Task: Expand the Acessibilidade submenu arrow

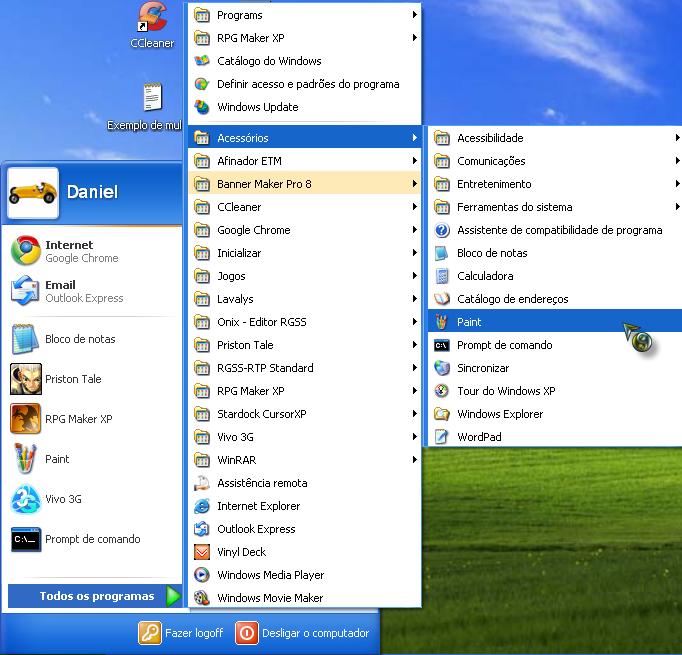Action: 678,138
